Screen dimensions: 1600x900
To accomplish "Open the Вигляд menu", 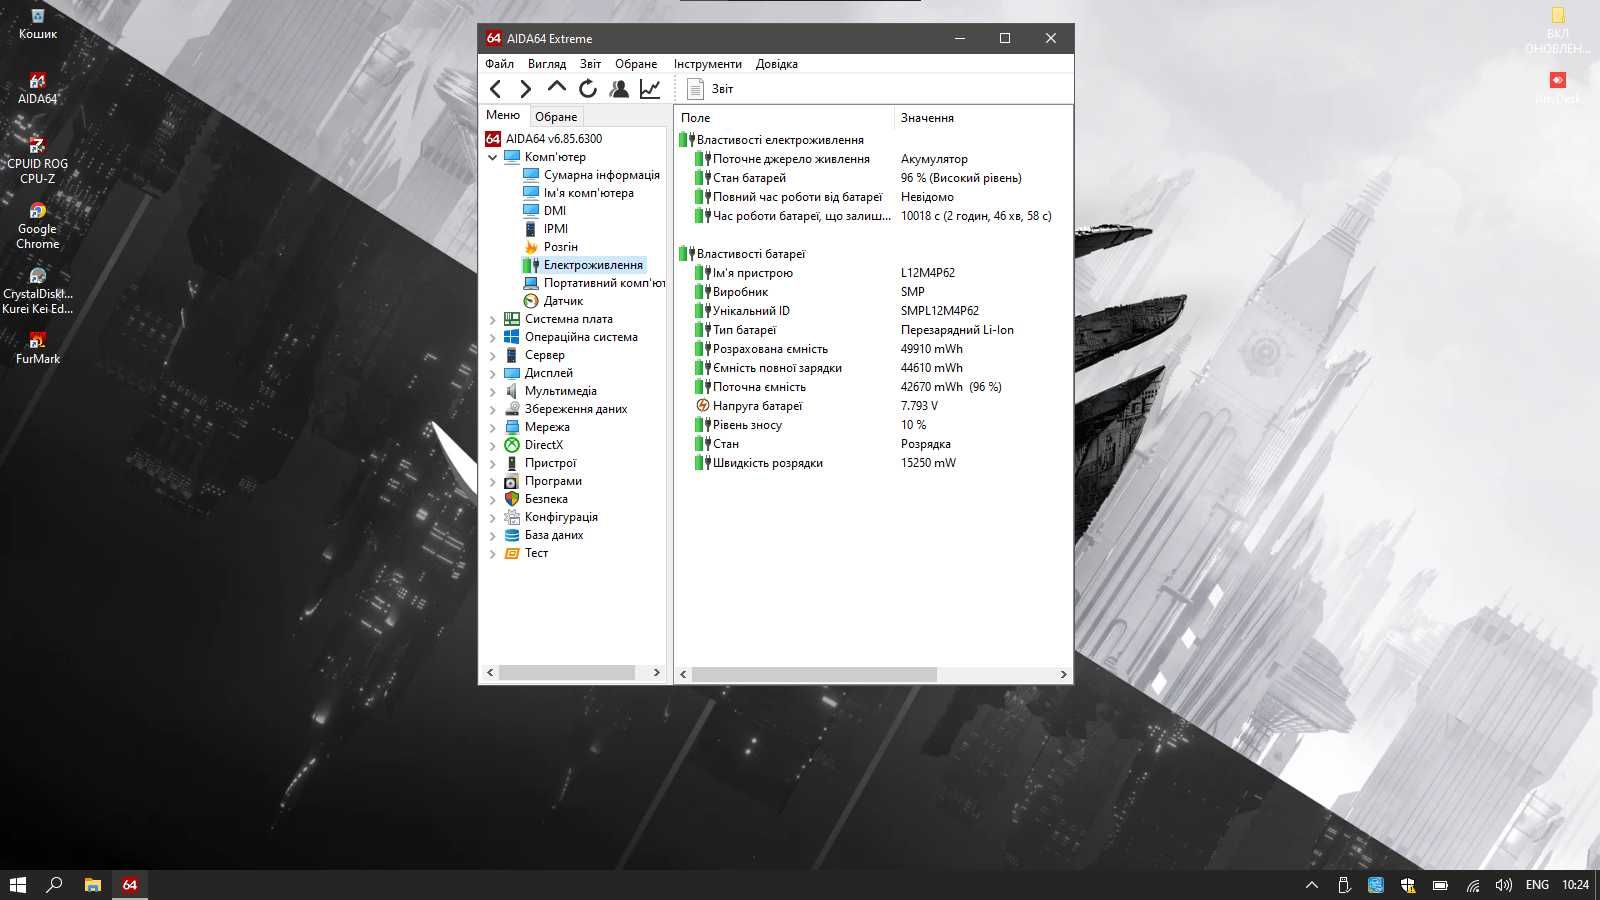I will pyautogui.click(x=546, y=63).
